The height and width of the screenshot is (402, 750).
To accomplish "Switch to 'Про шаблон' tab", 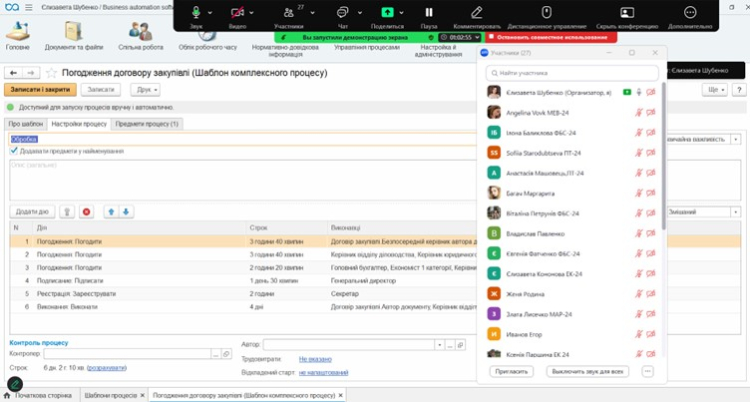I will [25, 124].
